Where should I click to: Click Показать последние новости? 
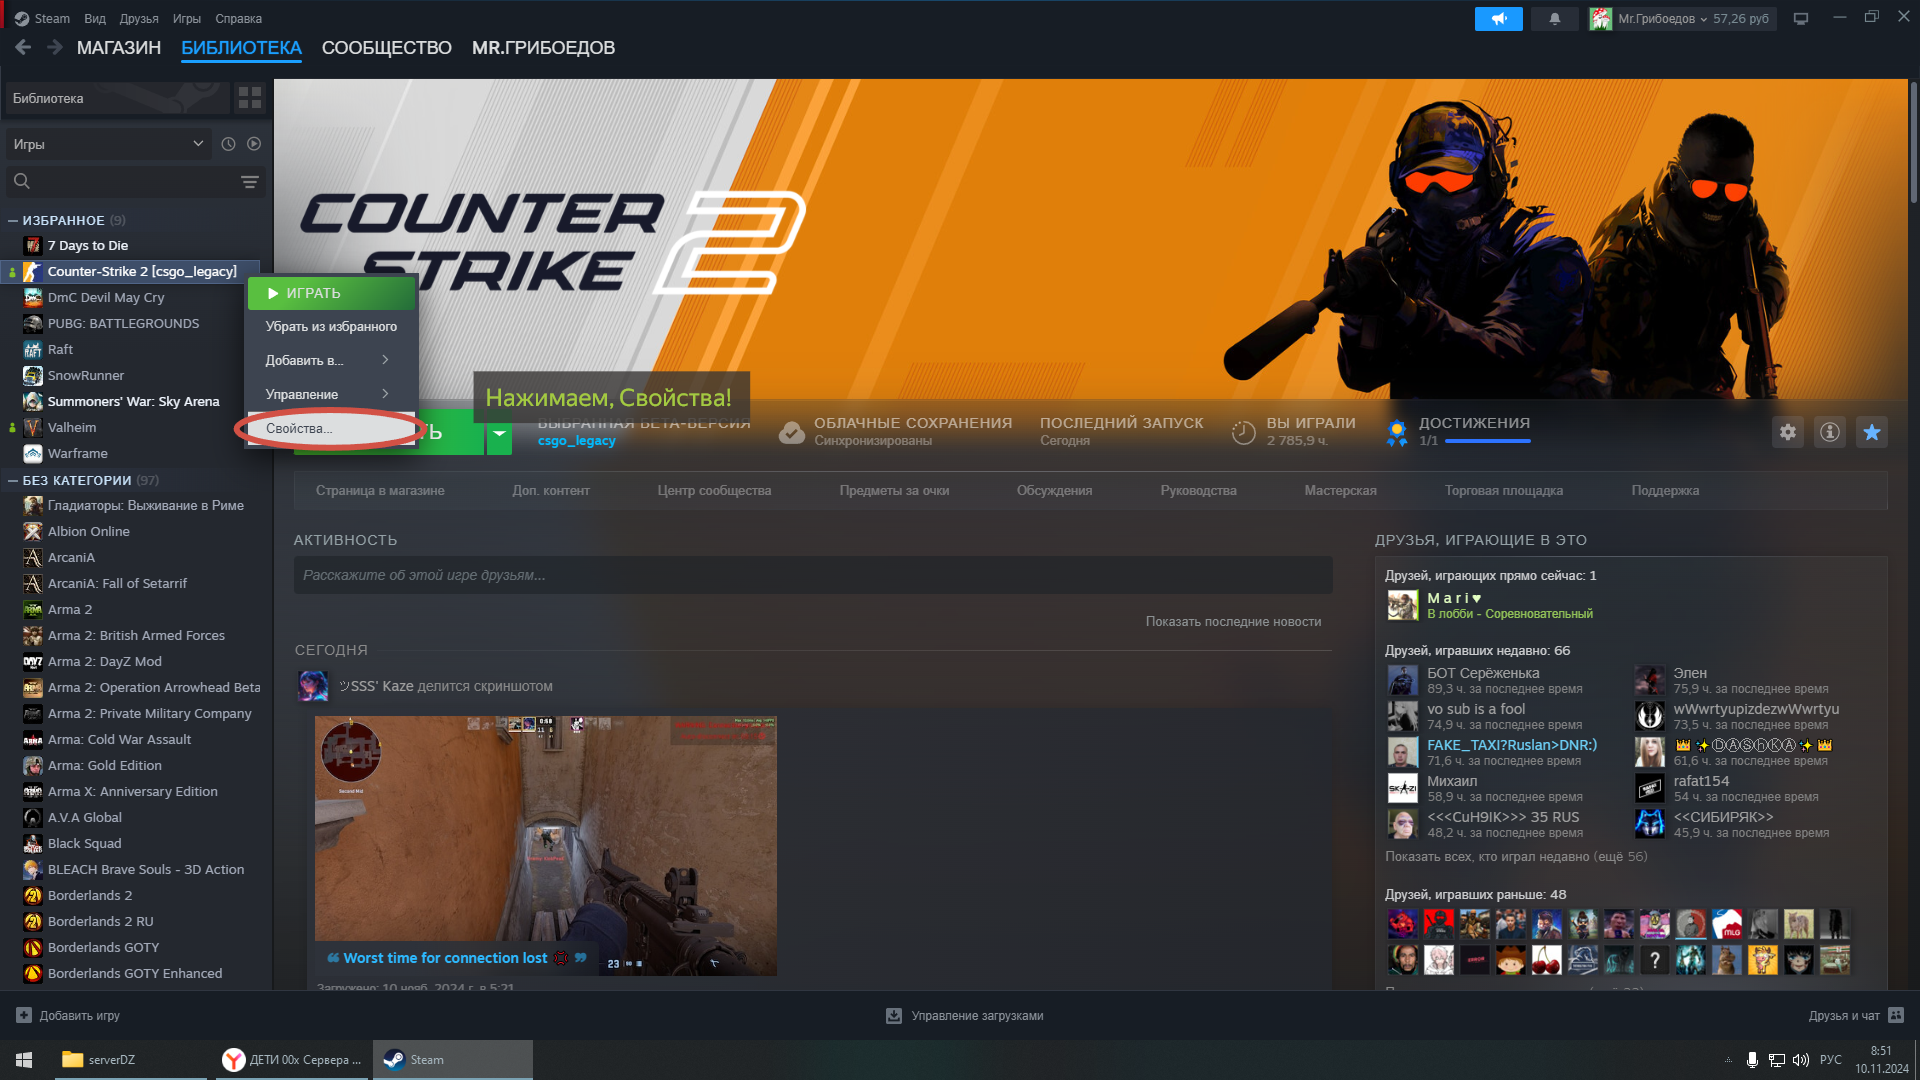(x=1233, y=622)
